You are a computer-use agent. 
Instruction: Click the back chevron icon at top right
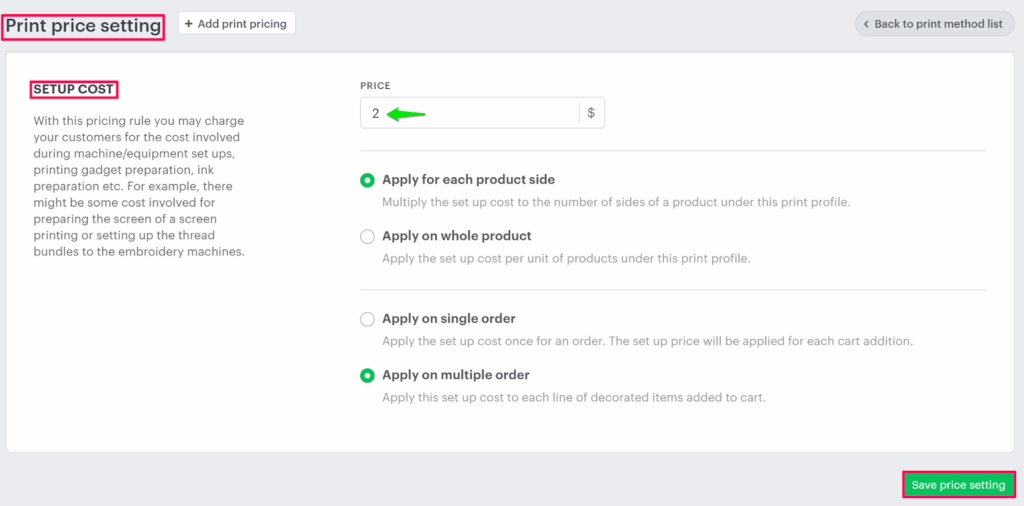(x=866, y=24)
